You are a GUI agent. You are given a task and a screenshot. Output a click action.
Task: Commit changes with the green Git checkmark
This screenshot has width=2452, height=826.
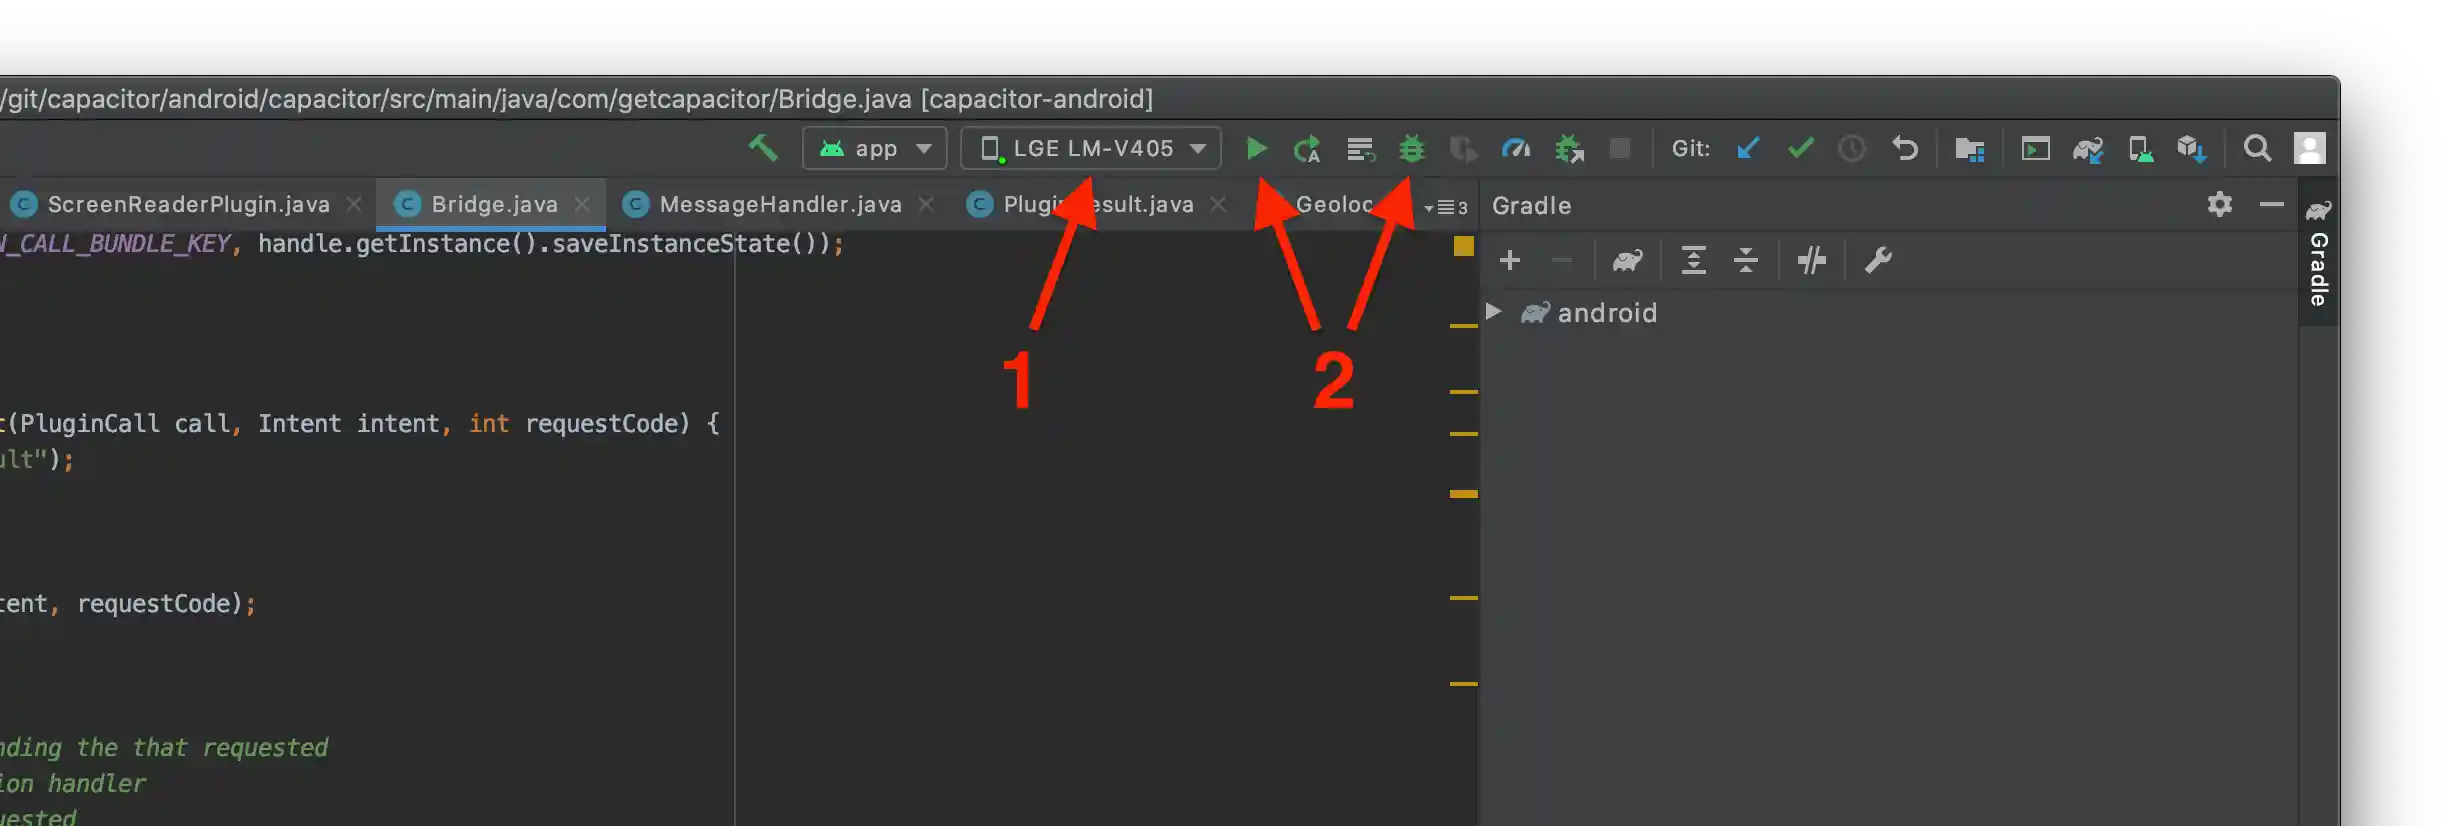tap(1801, 149)
